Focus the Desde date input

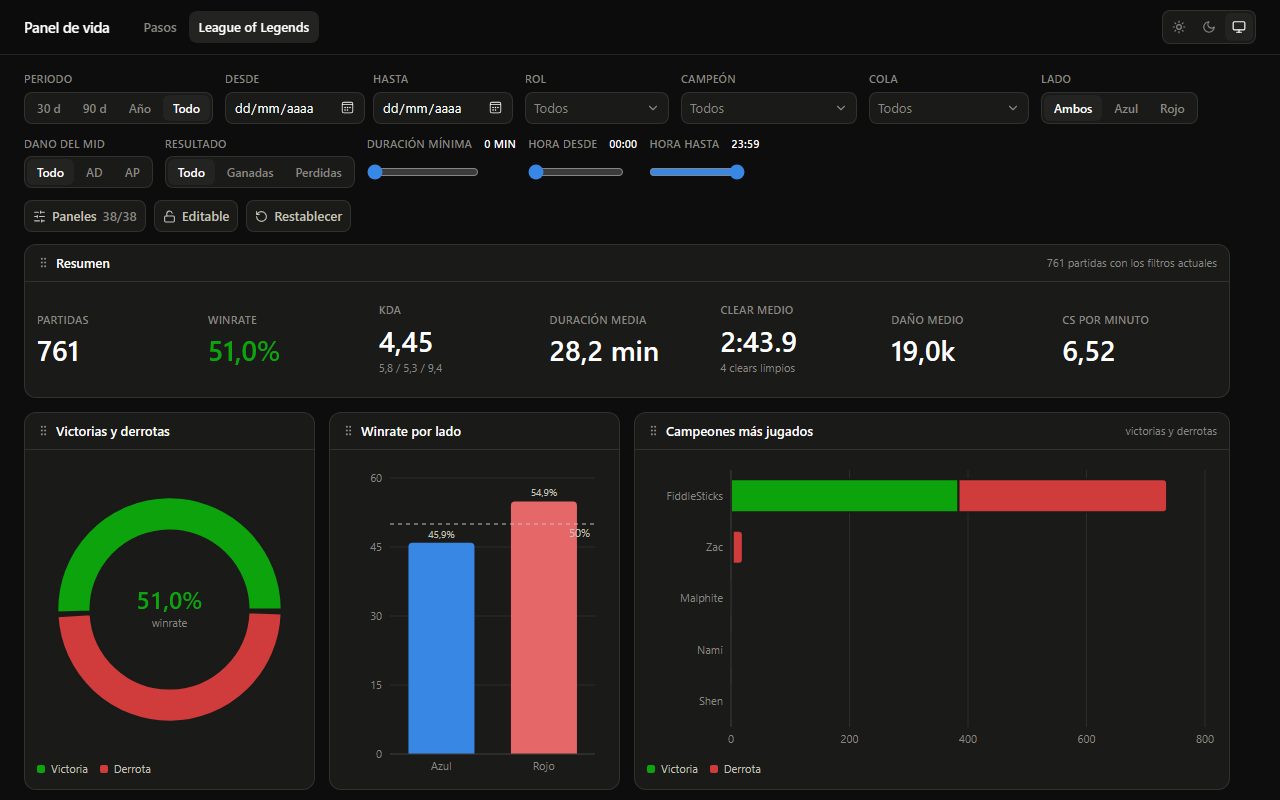(x=295, y=108)
